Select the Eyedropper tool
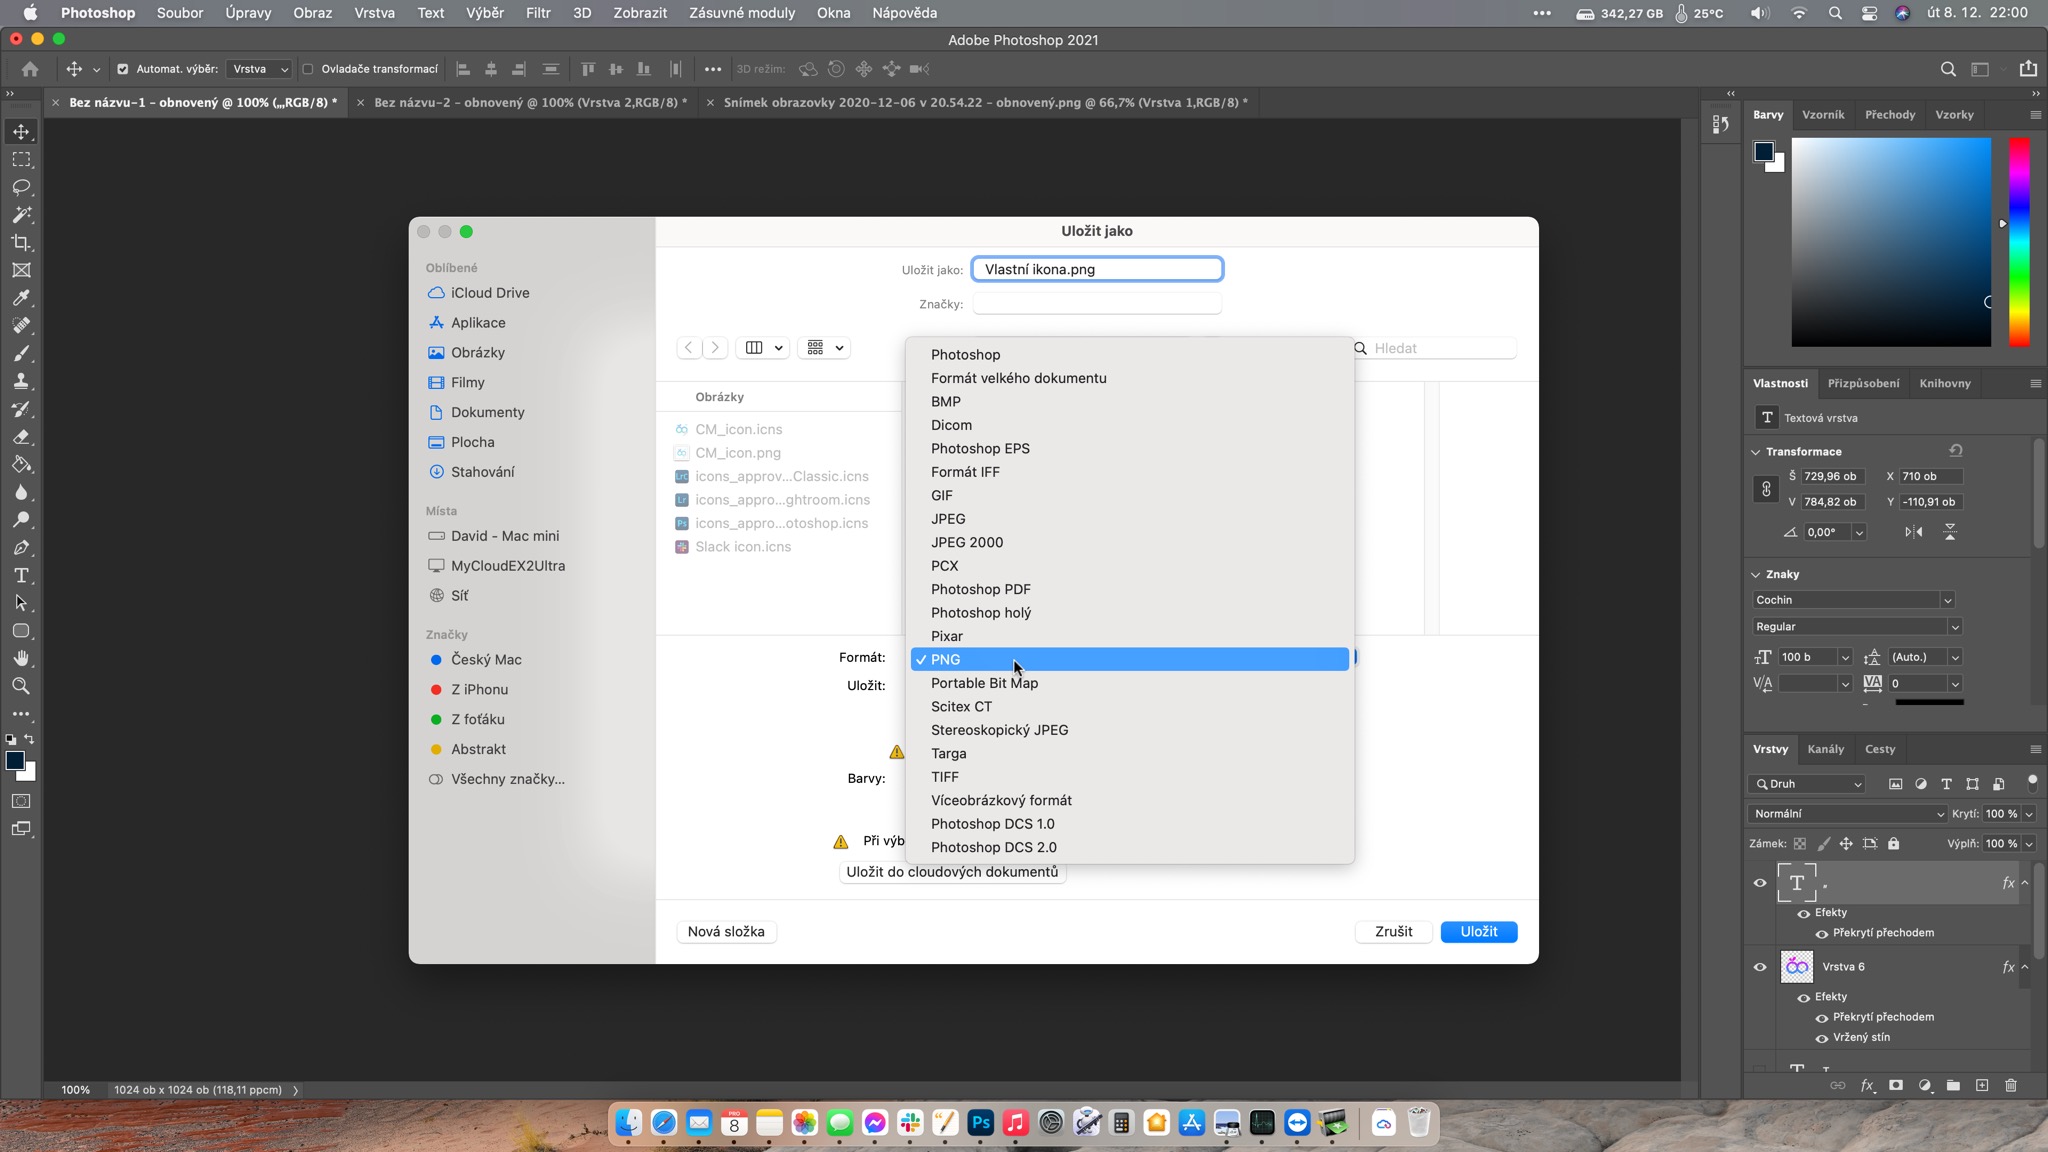 (21, 298)
